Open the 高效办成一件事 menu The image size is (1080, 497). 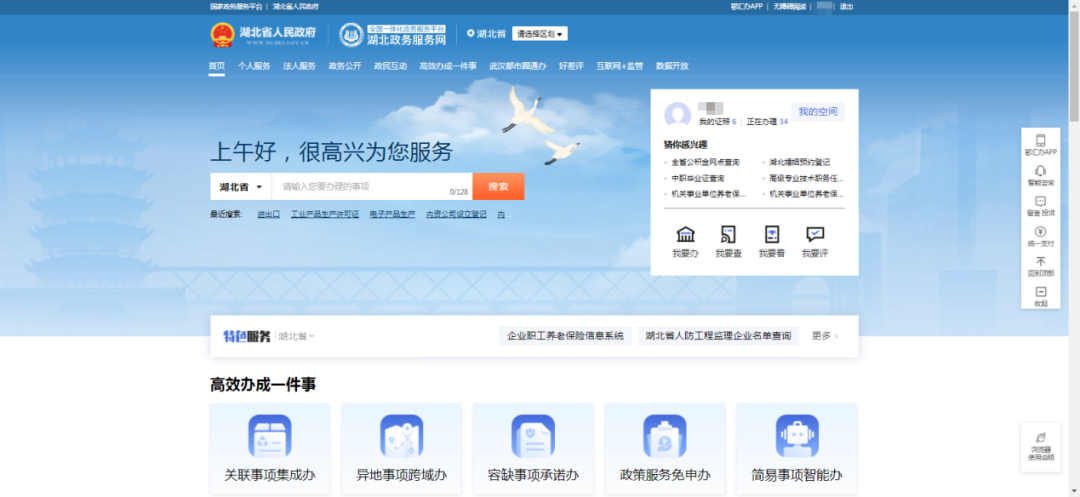point(448,66)
